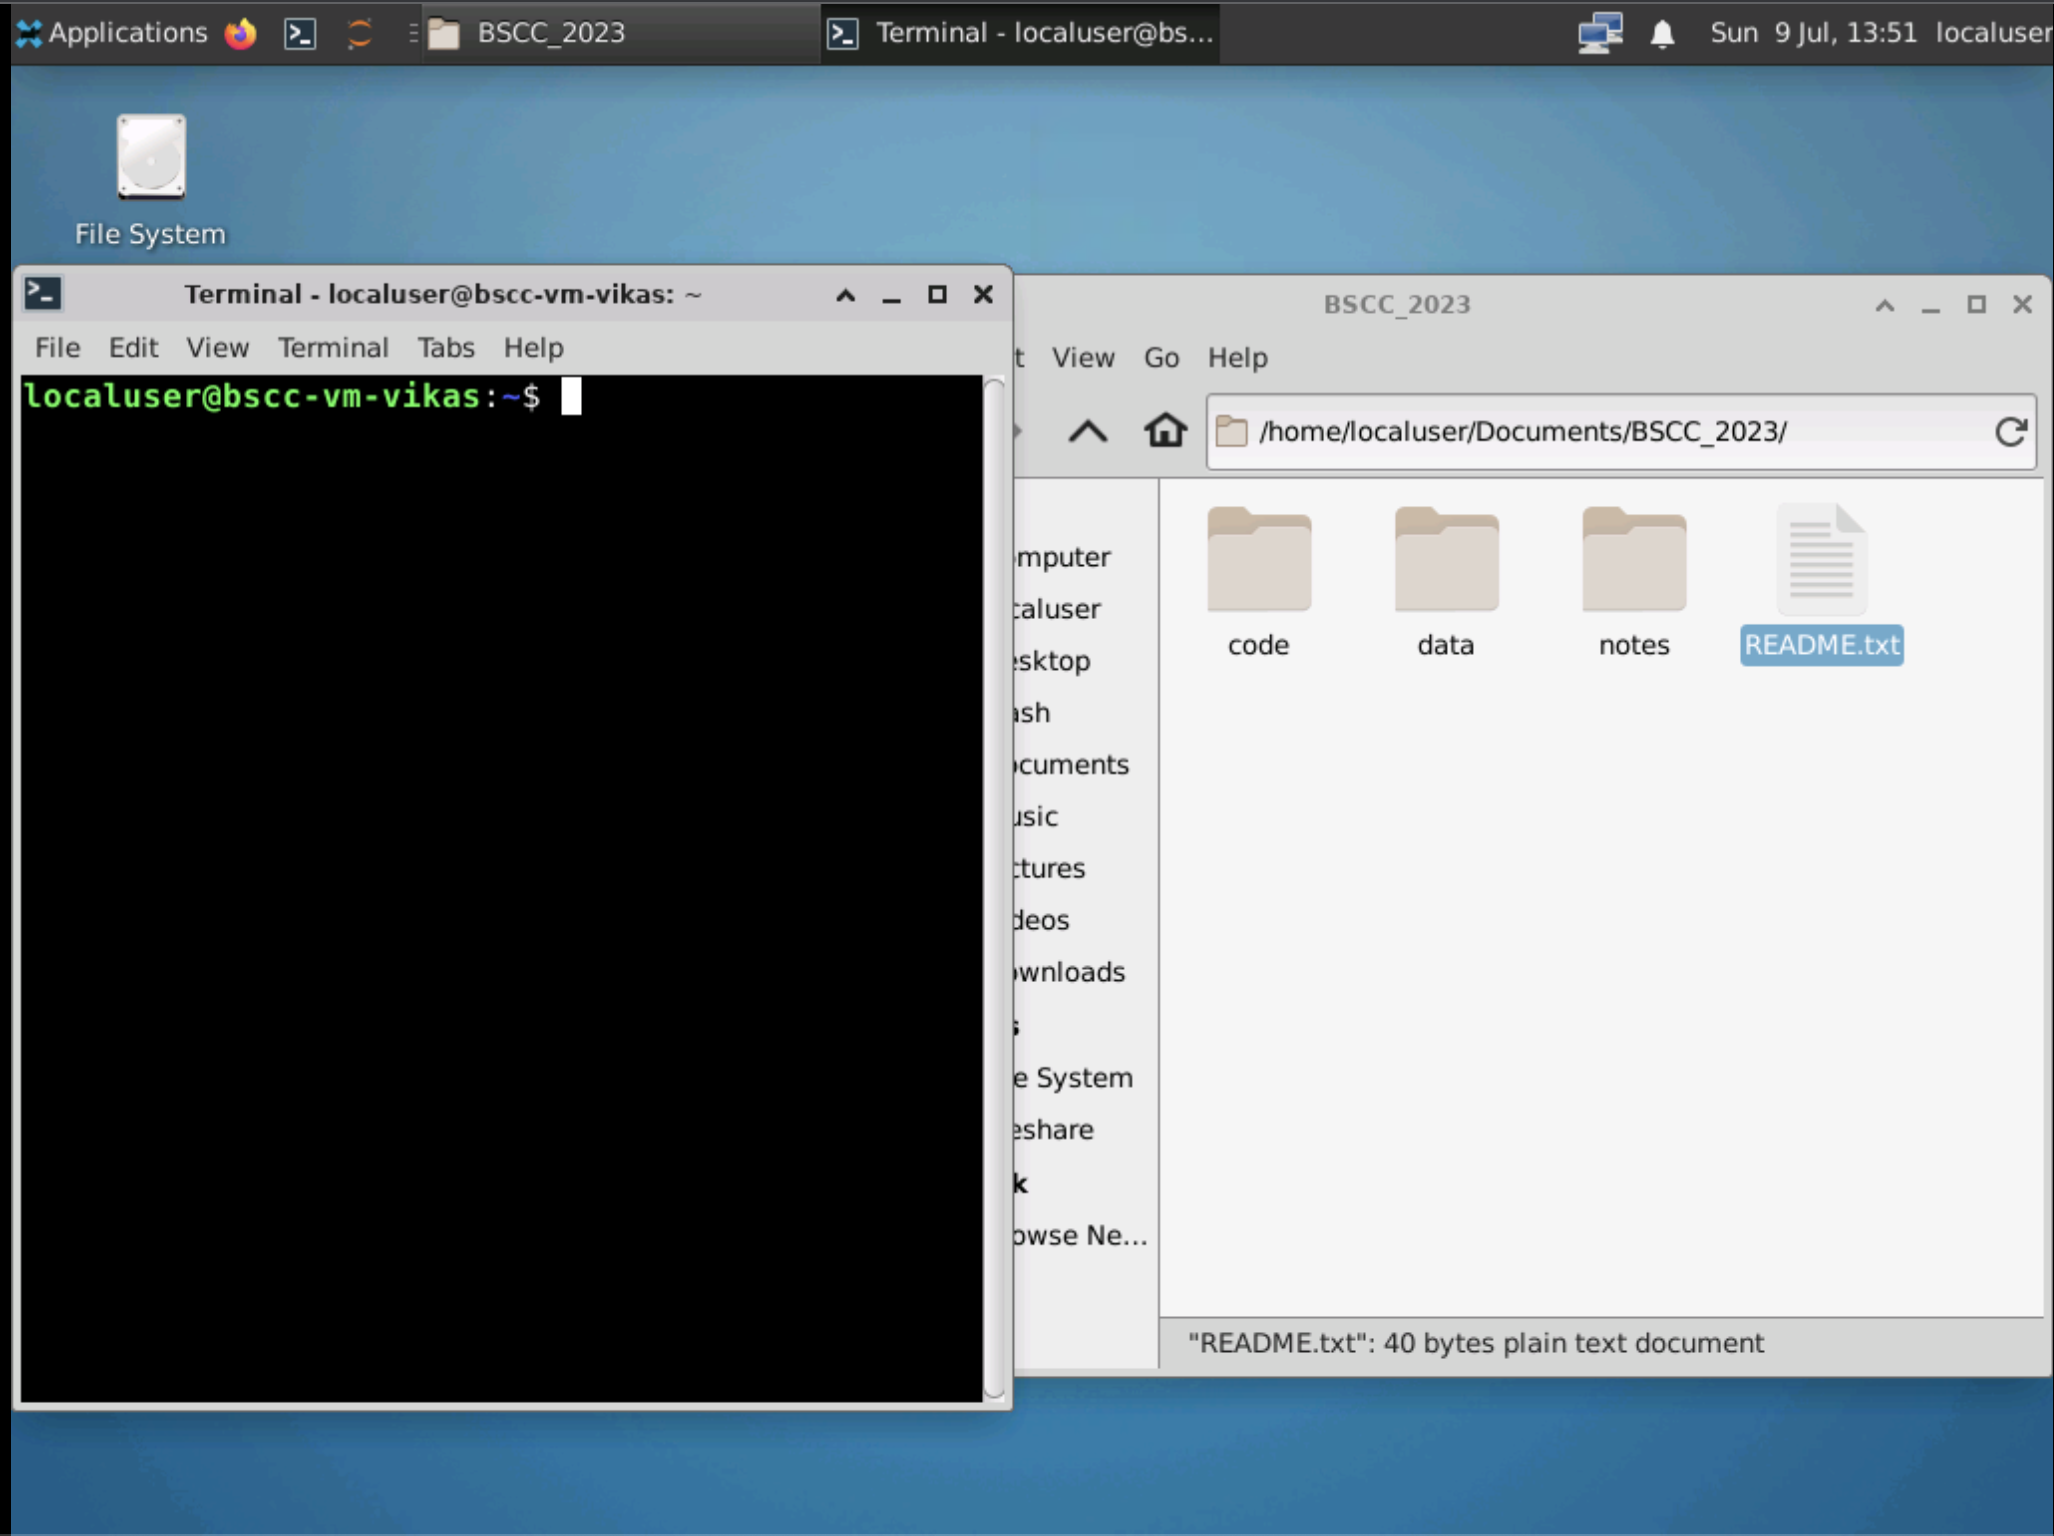Roll up the Terminal window with arrow button
The height and width of the screenshot is (1536, 2054).
(x=845, y=294)
